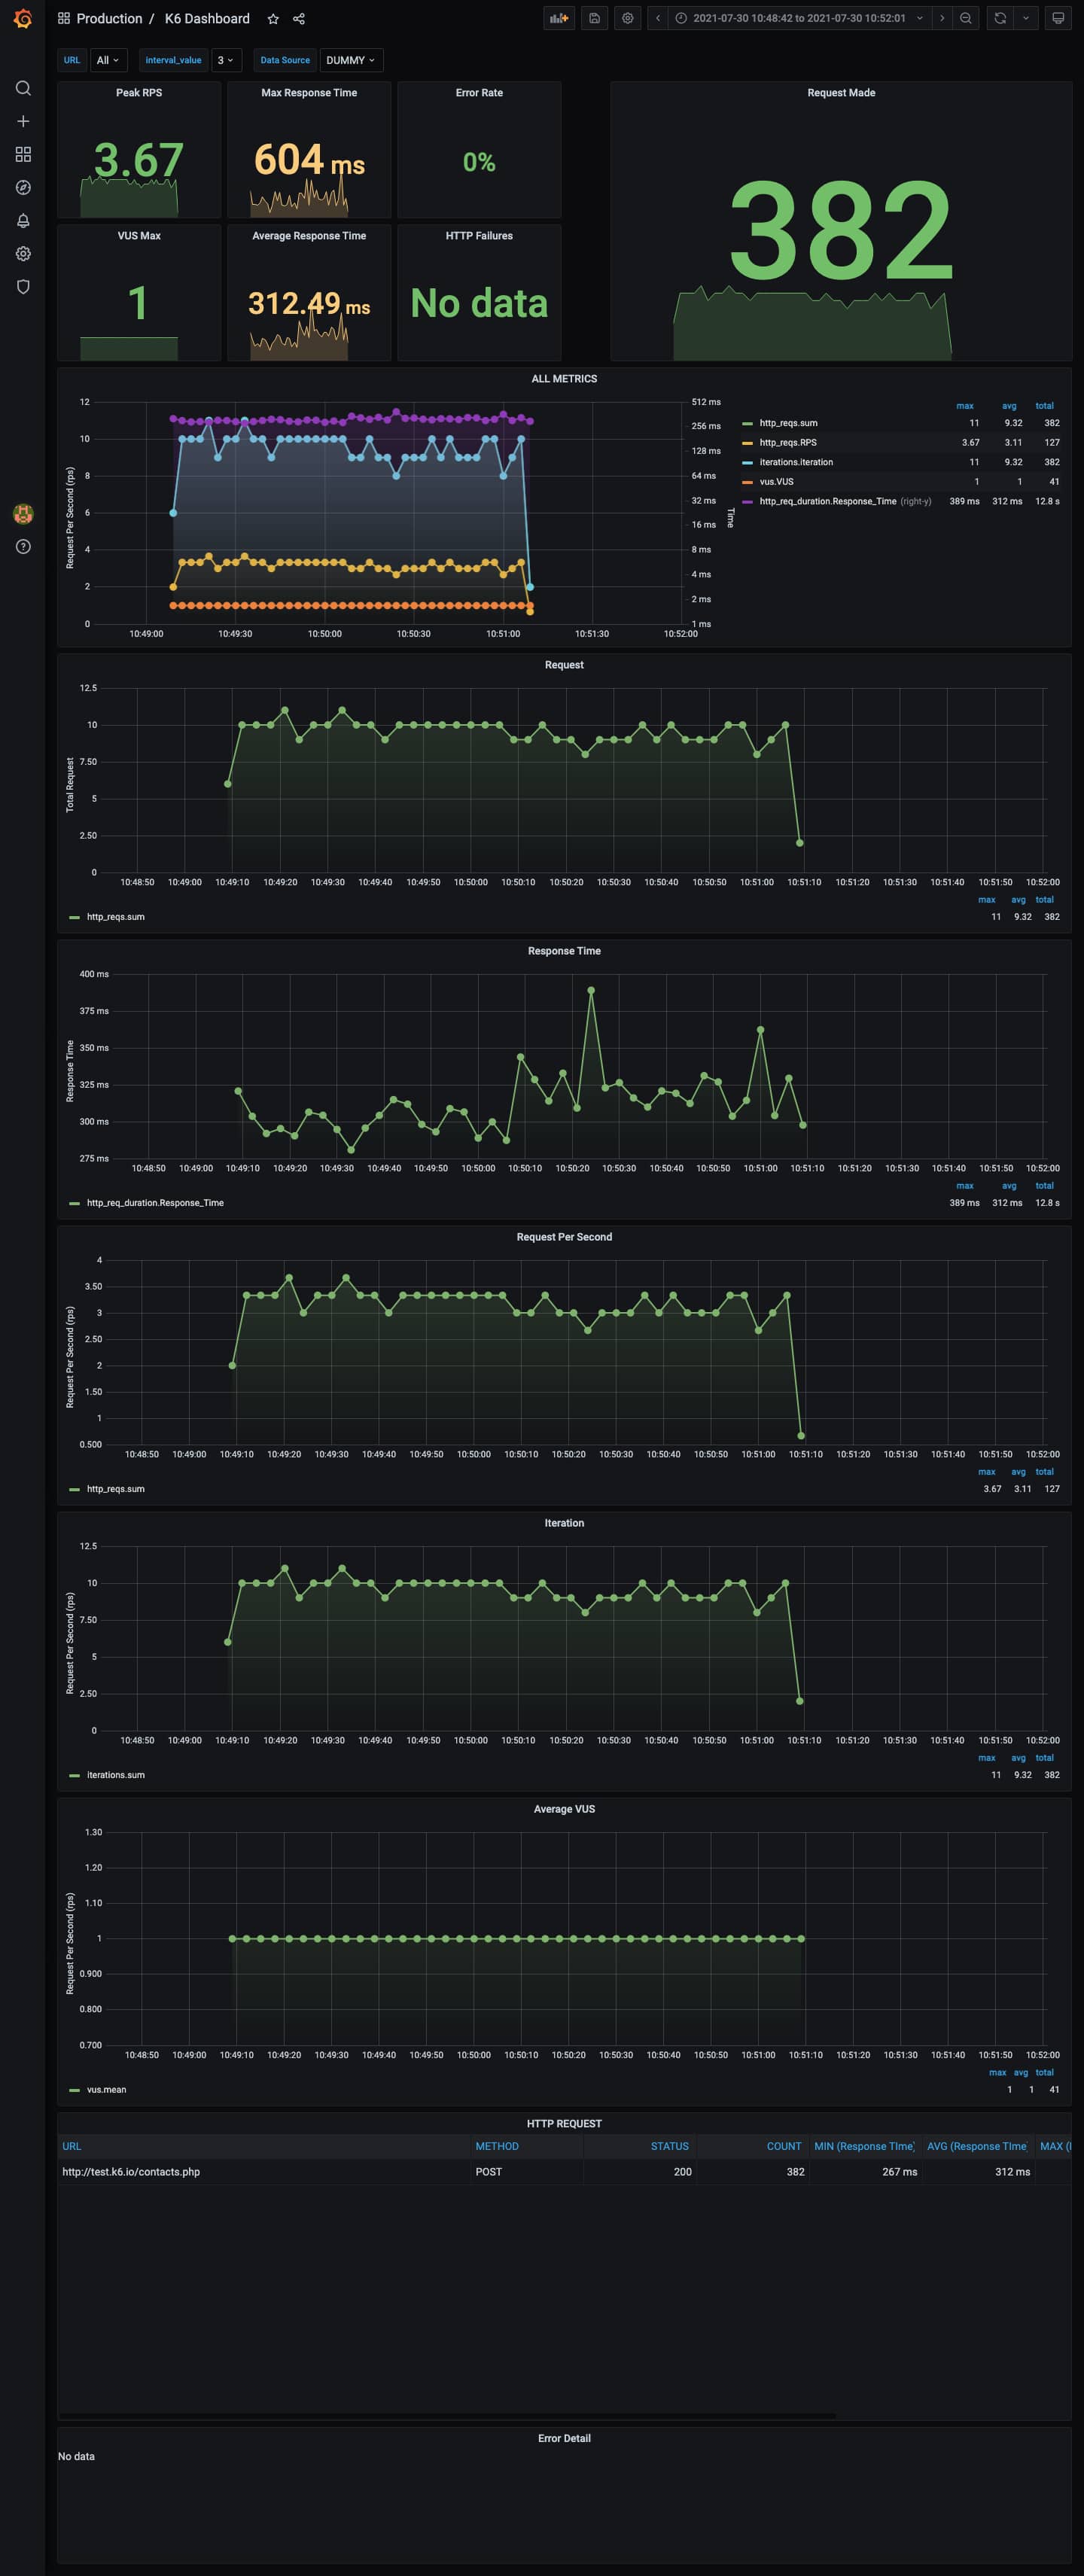Open the sidebar Server Admin shield icon
The width and height of the screenshot is (1084, 2576).
23,286
